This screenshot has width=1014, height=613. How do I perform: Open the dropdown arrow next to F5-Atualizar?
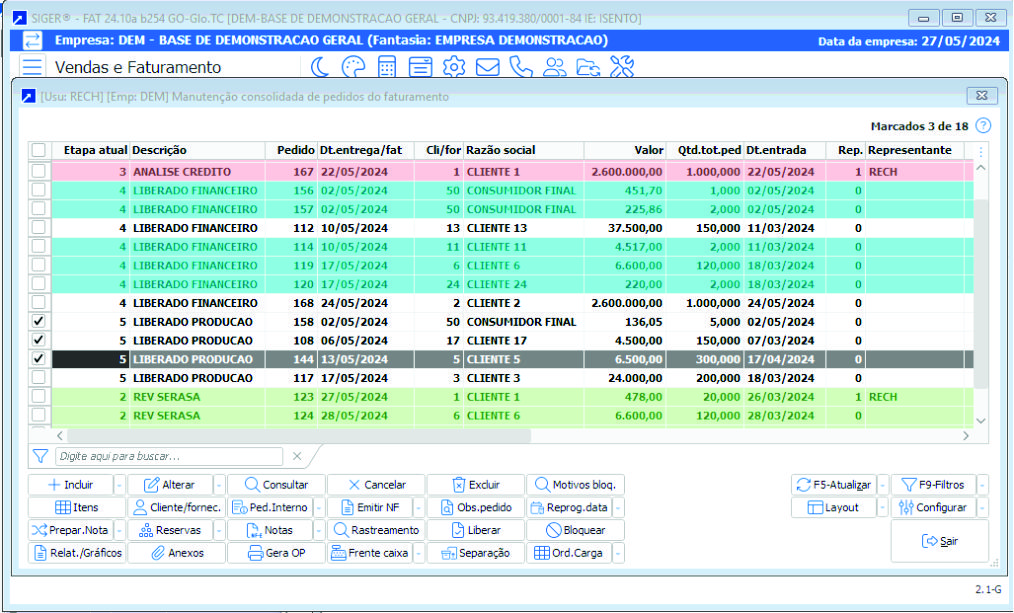click(883, 485)
